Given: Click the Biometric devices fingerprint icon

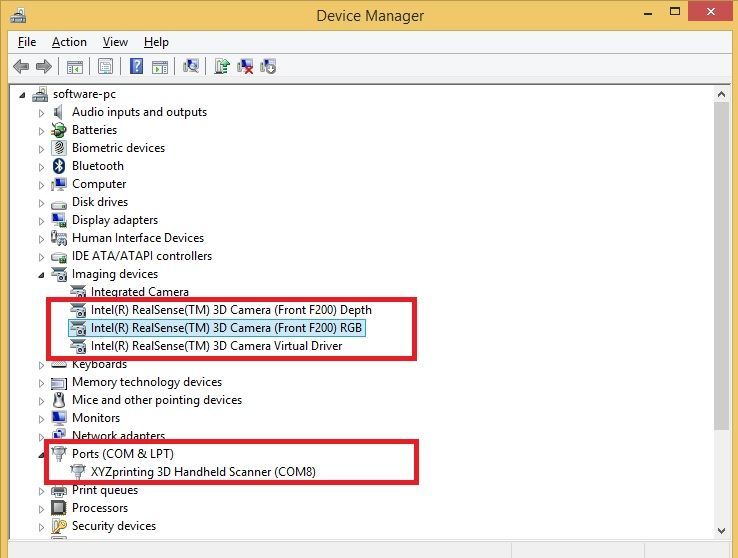Looking at the screenshot, I should (x=59, y=148).
